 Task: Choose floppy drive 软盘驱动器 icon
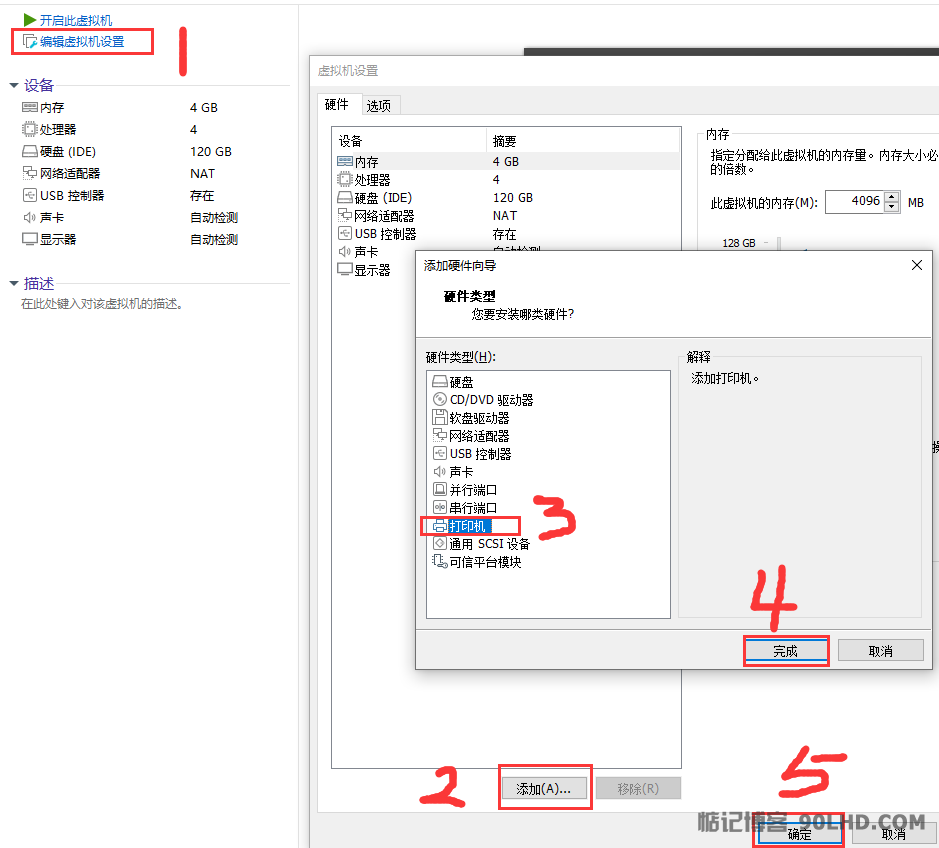tap(440, 417)
